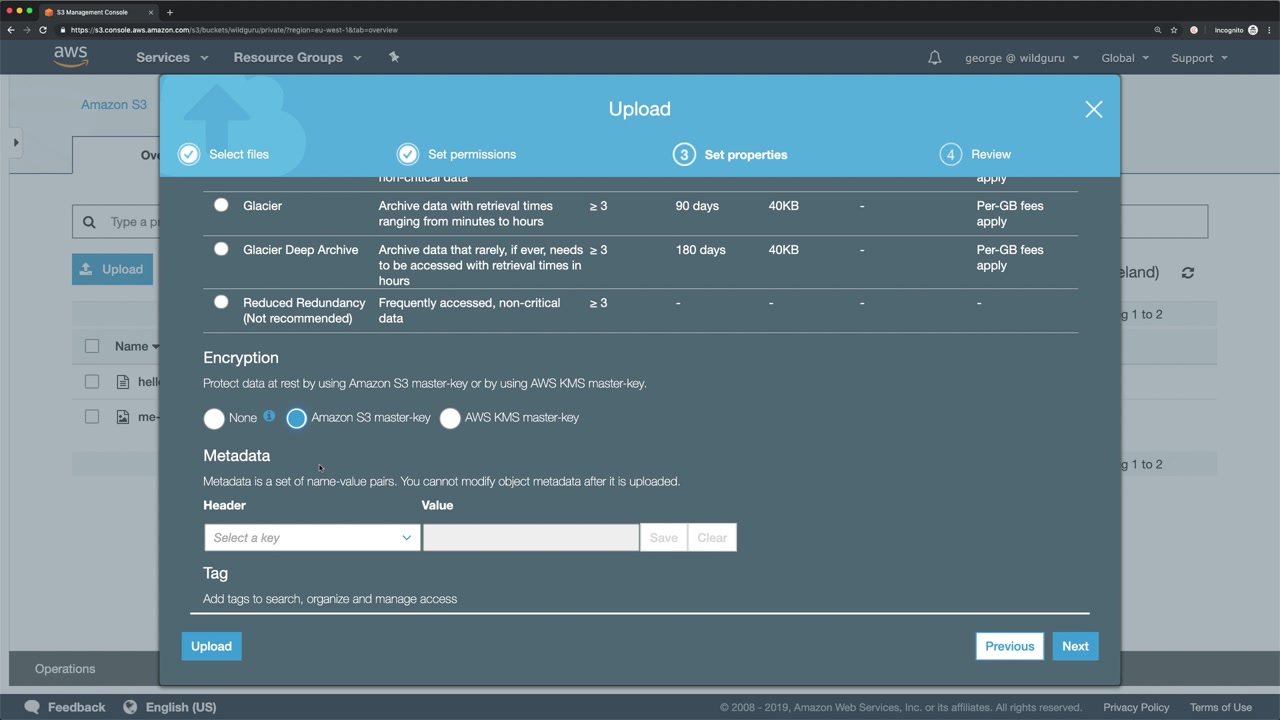Click the "180 days" cell for Glacier Deep Archive
Viewport: 1280px width, 720px height.
click(700, 250)
